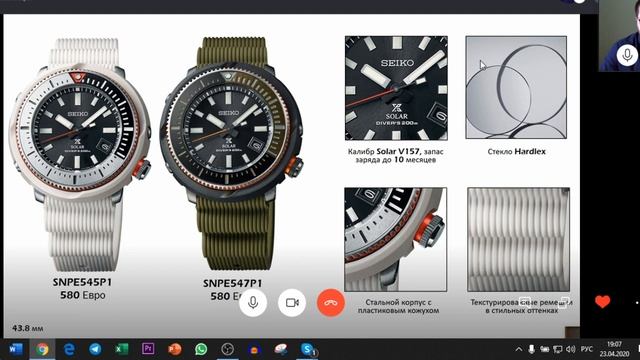Turn off the camera in call controls

tap(292, 302)
